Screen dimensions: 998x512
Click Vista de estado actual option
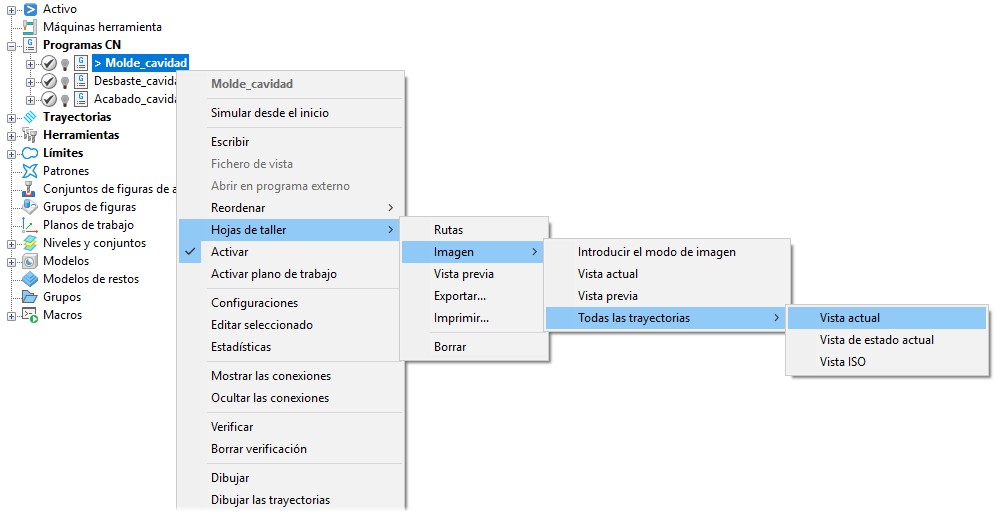click(x=876, y=340)
